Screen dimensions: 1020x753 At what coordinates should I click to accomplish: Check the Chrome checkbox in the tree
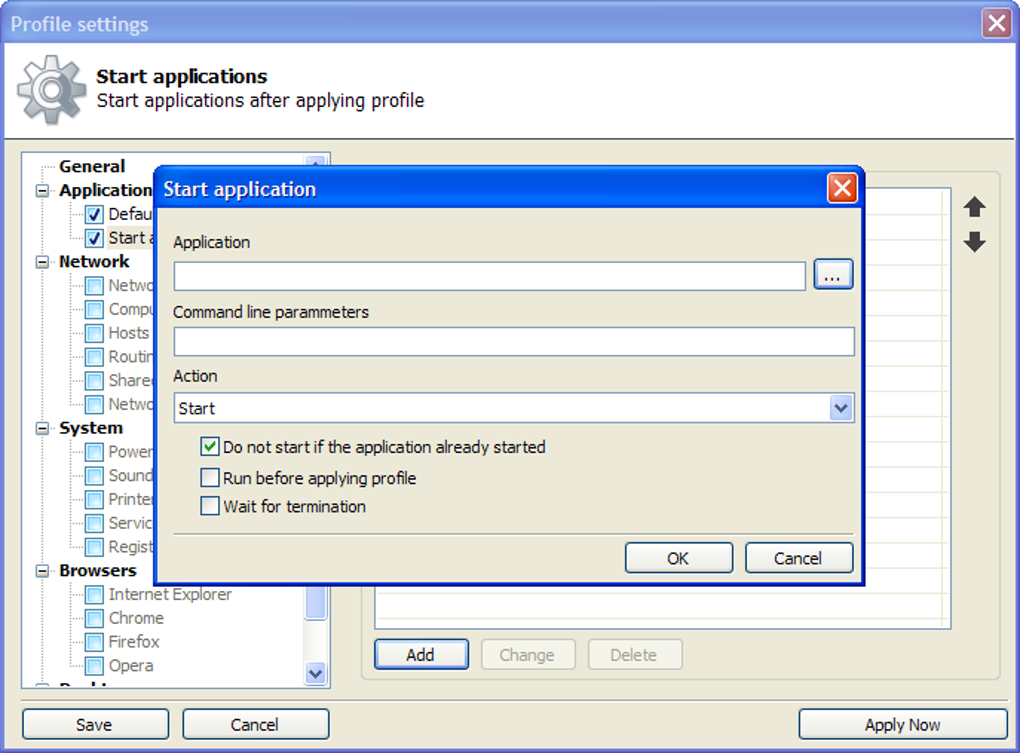coord(94,618)
